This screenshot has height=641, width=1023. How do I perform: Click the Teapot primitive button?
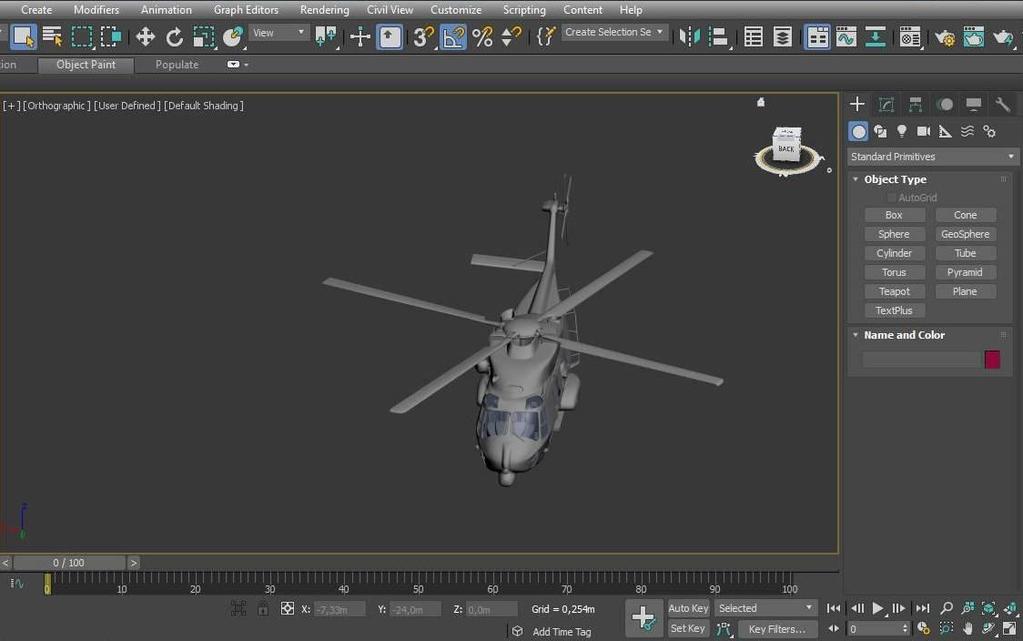(894, 291)
